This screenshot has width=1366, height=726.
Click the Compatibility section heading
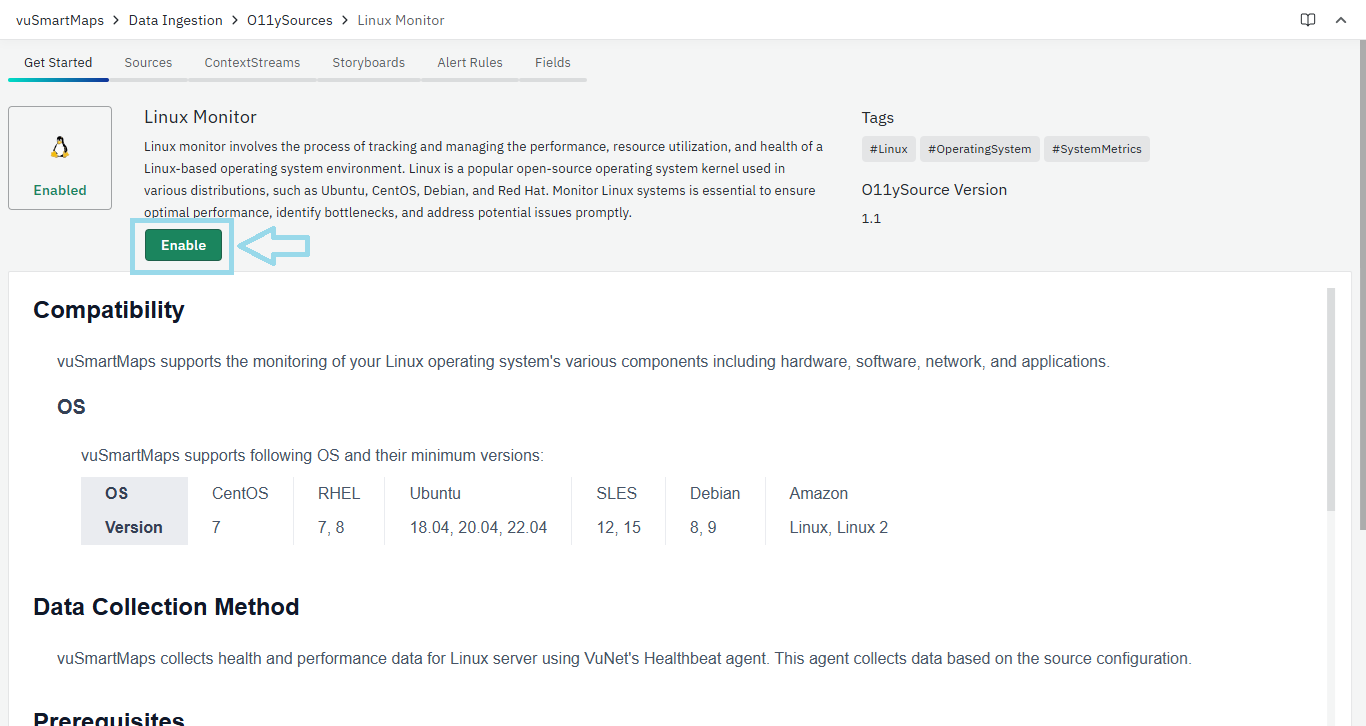[109, 310]
